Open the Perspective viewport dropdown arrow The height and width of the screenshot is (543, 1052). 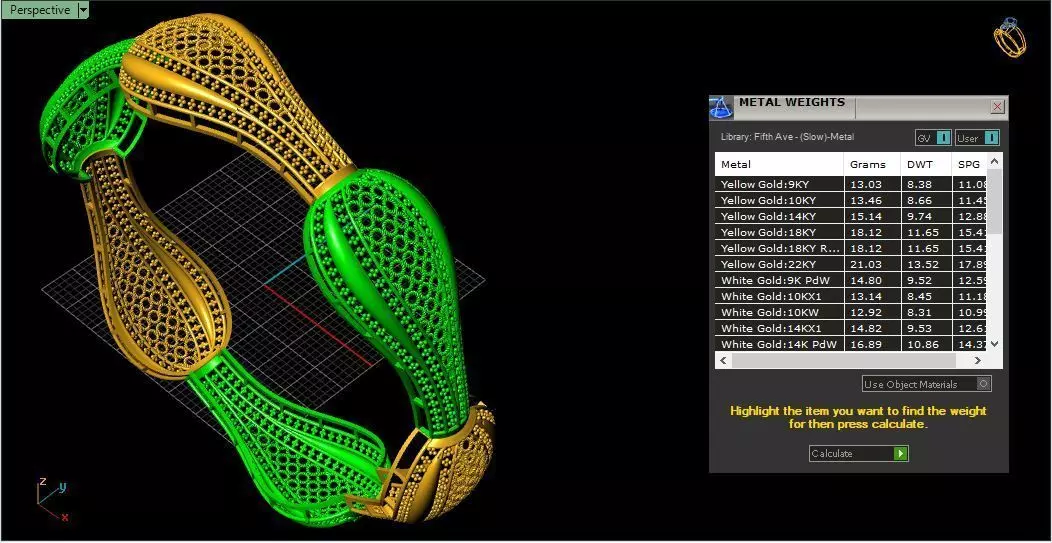point(83,10)
